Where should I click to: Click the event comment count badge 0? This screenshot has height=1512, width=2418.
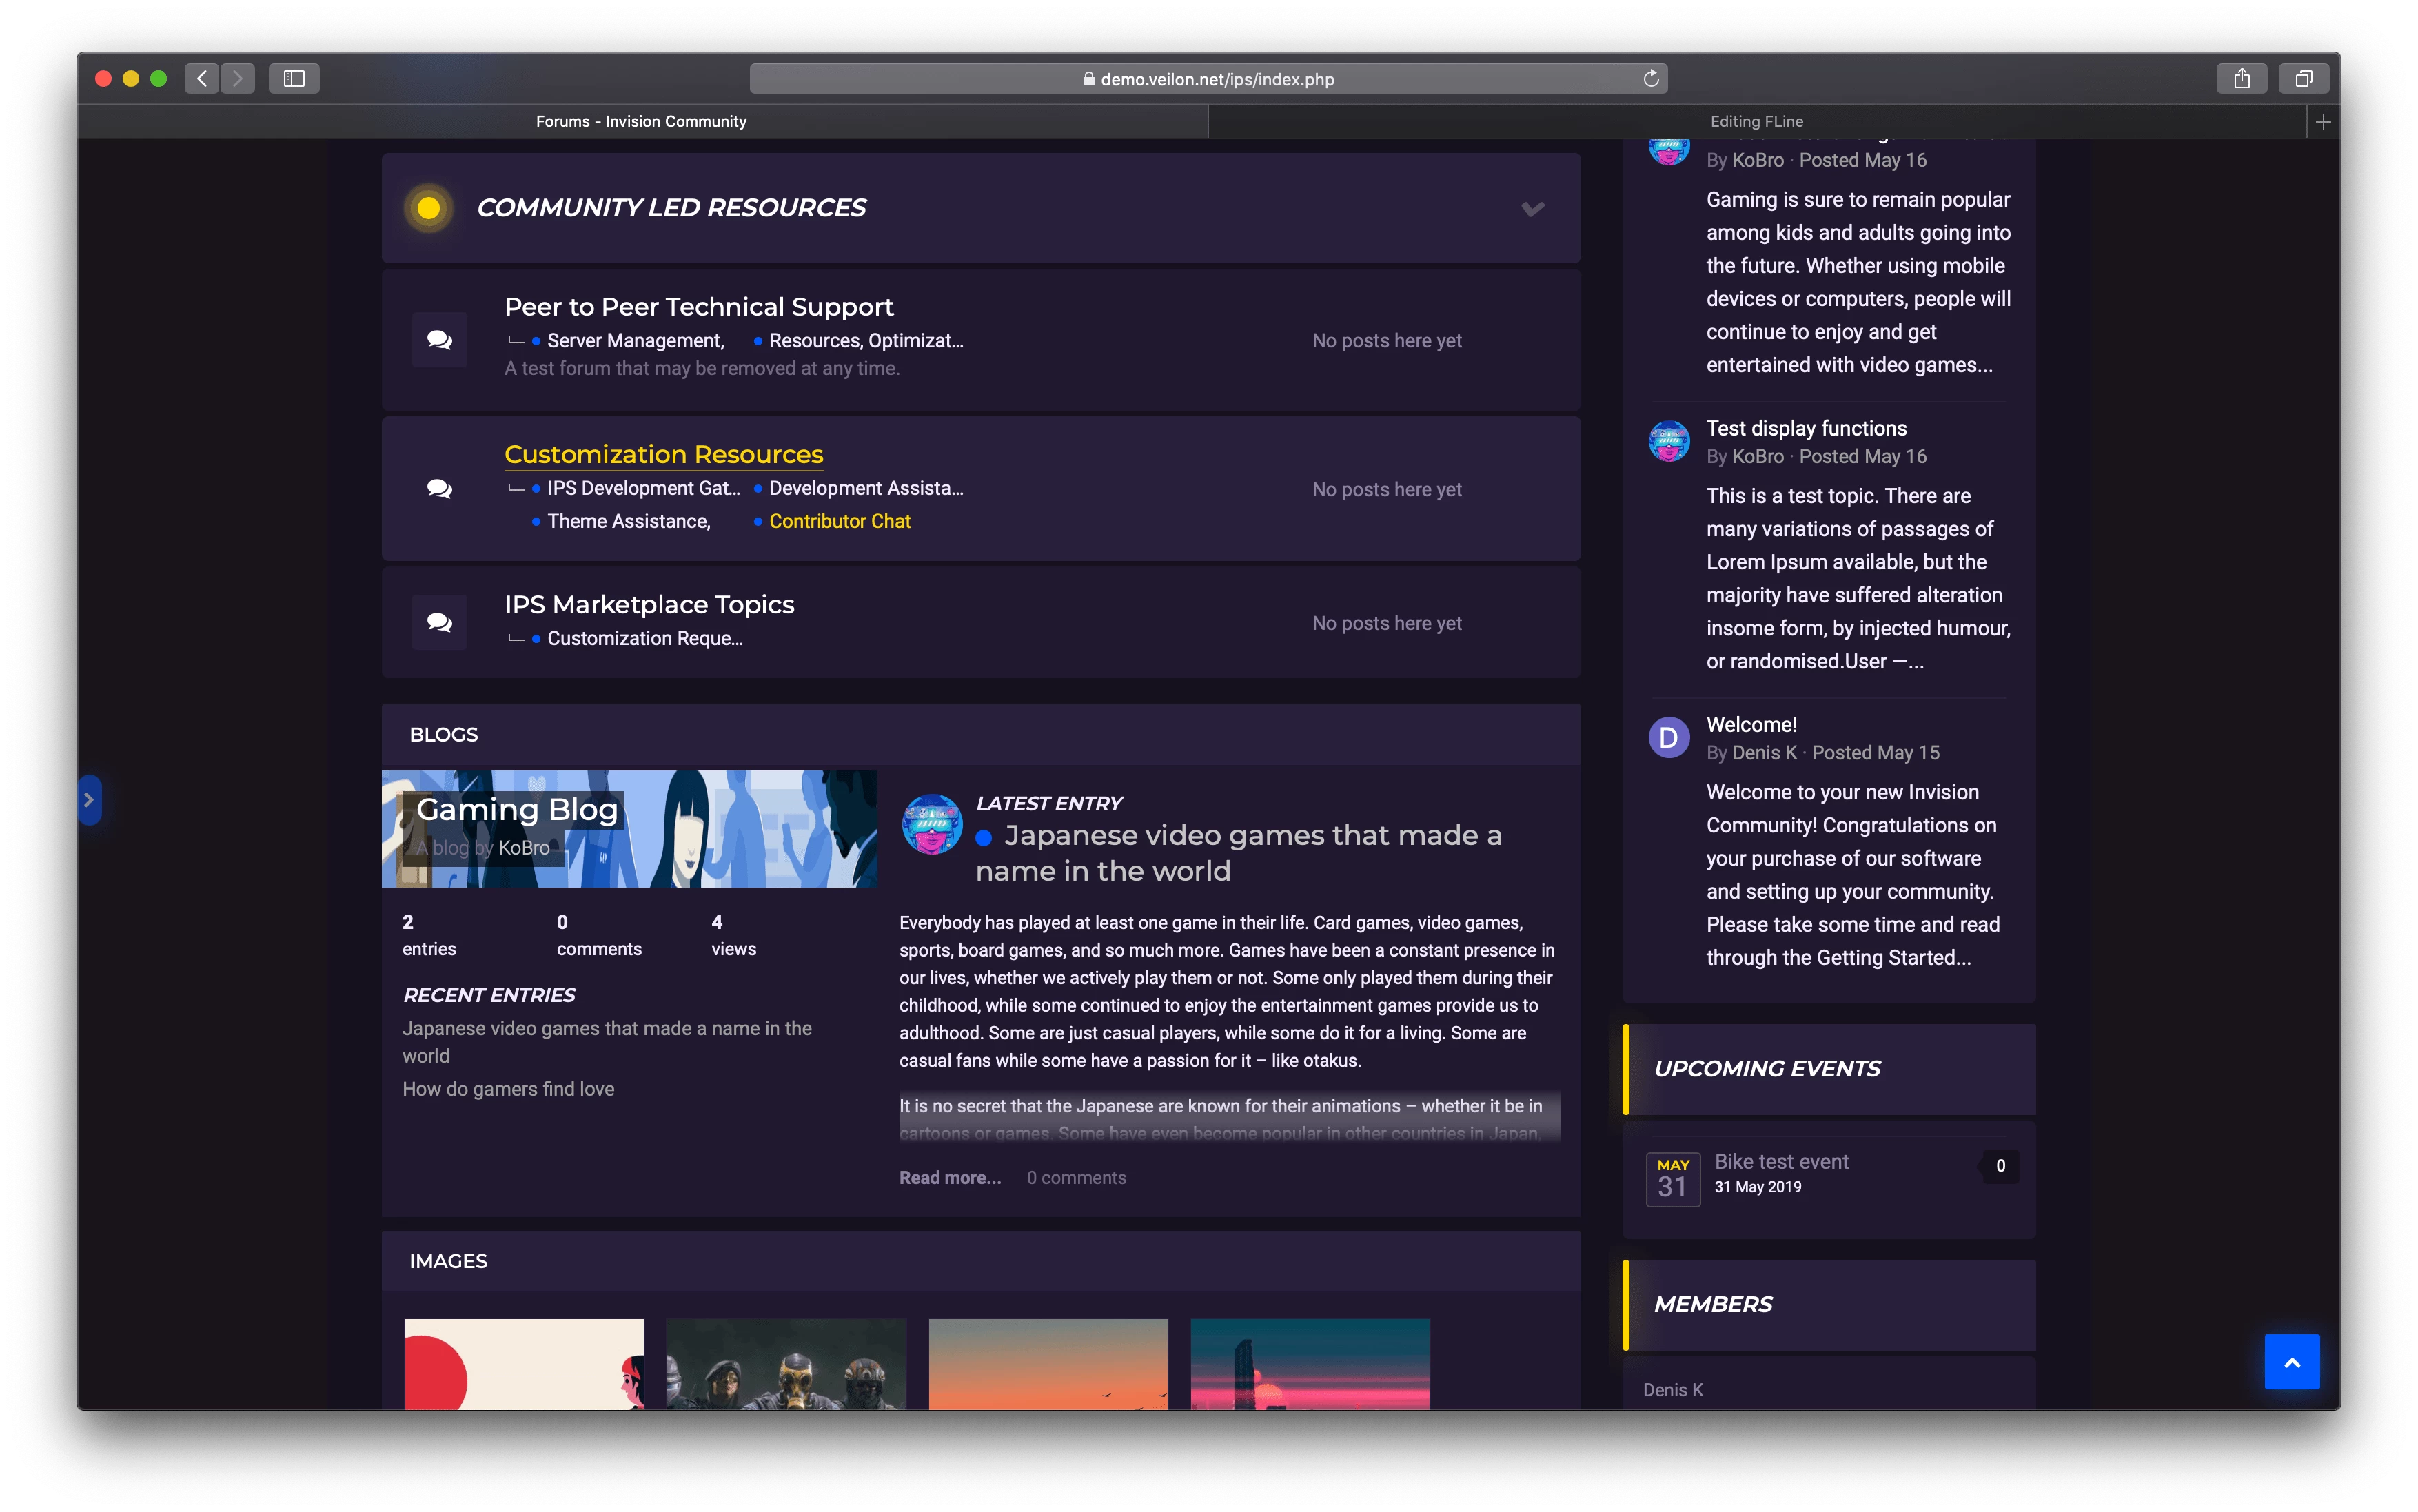coord(2000,1165)
